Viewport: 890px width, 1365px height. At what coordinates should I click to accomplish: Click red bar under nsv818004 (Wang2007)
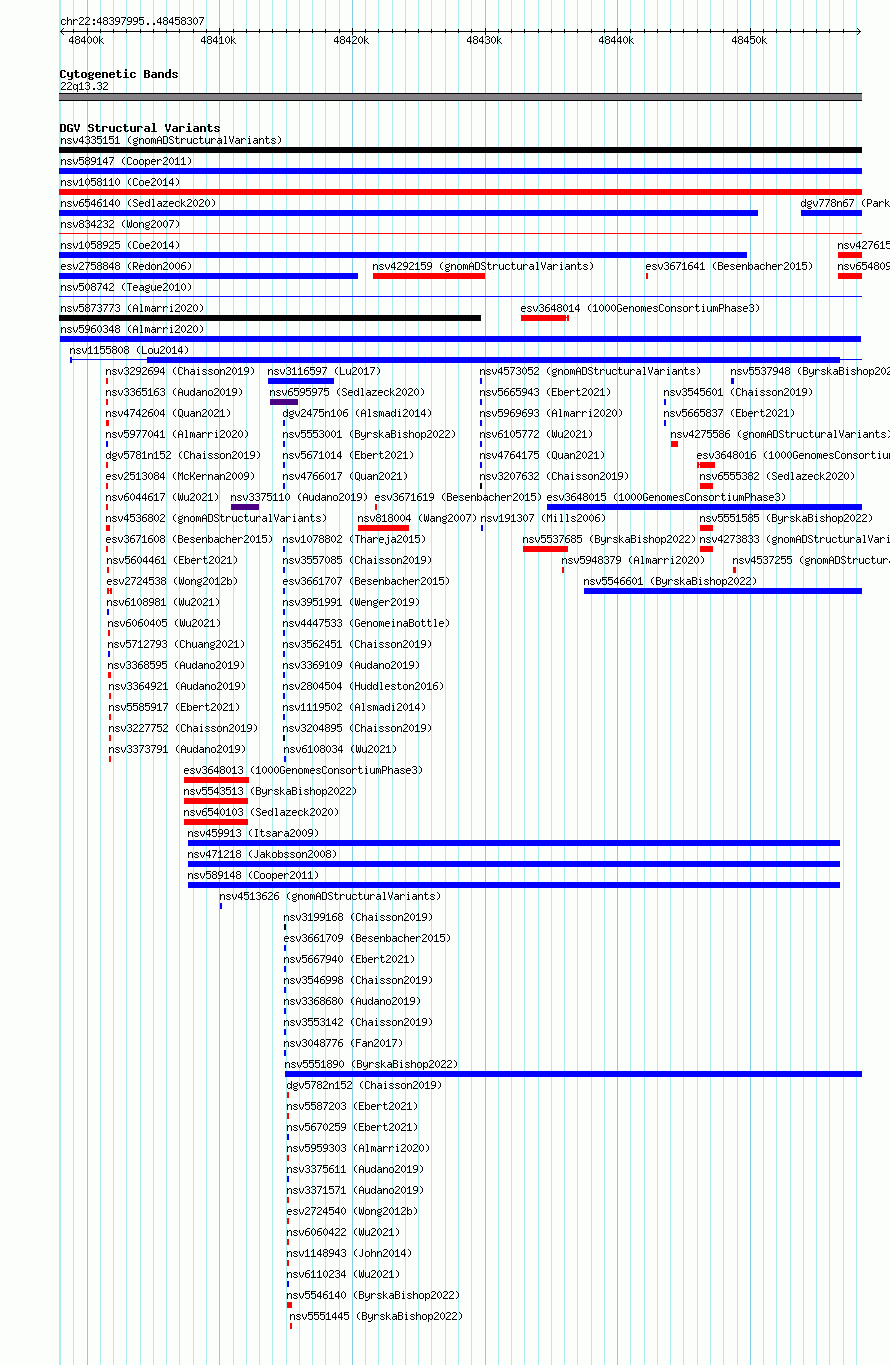(x=384, y=528)
